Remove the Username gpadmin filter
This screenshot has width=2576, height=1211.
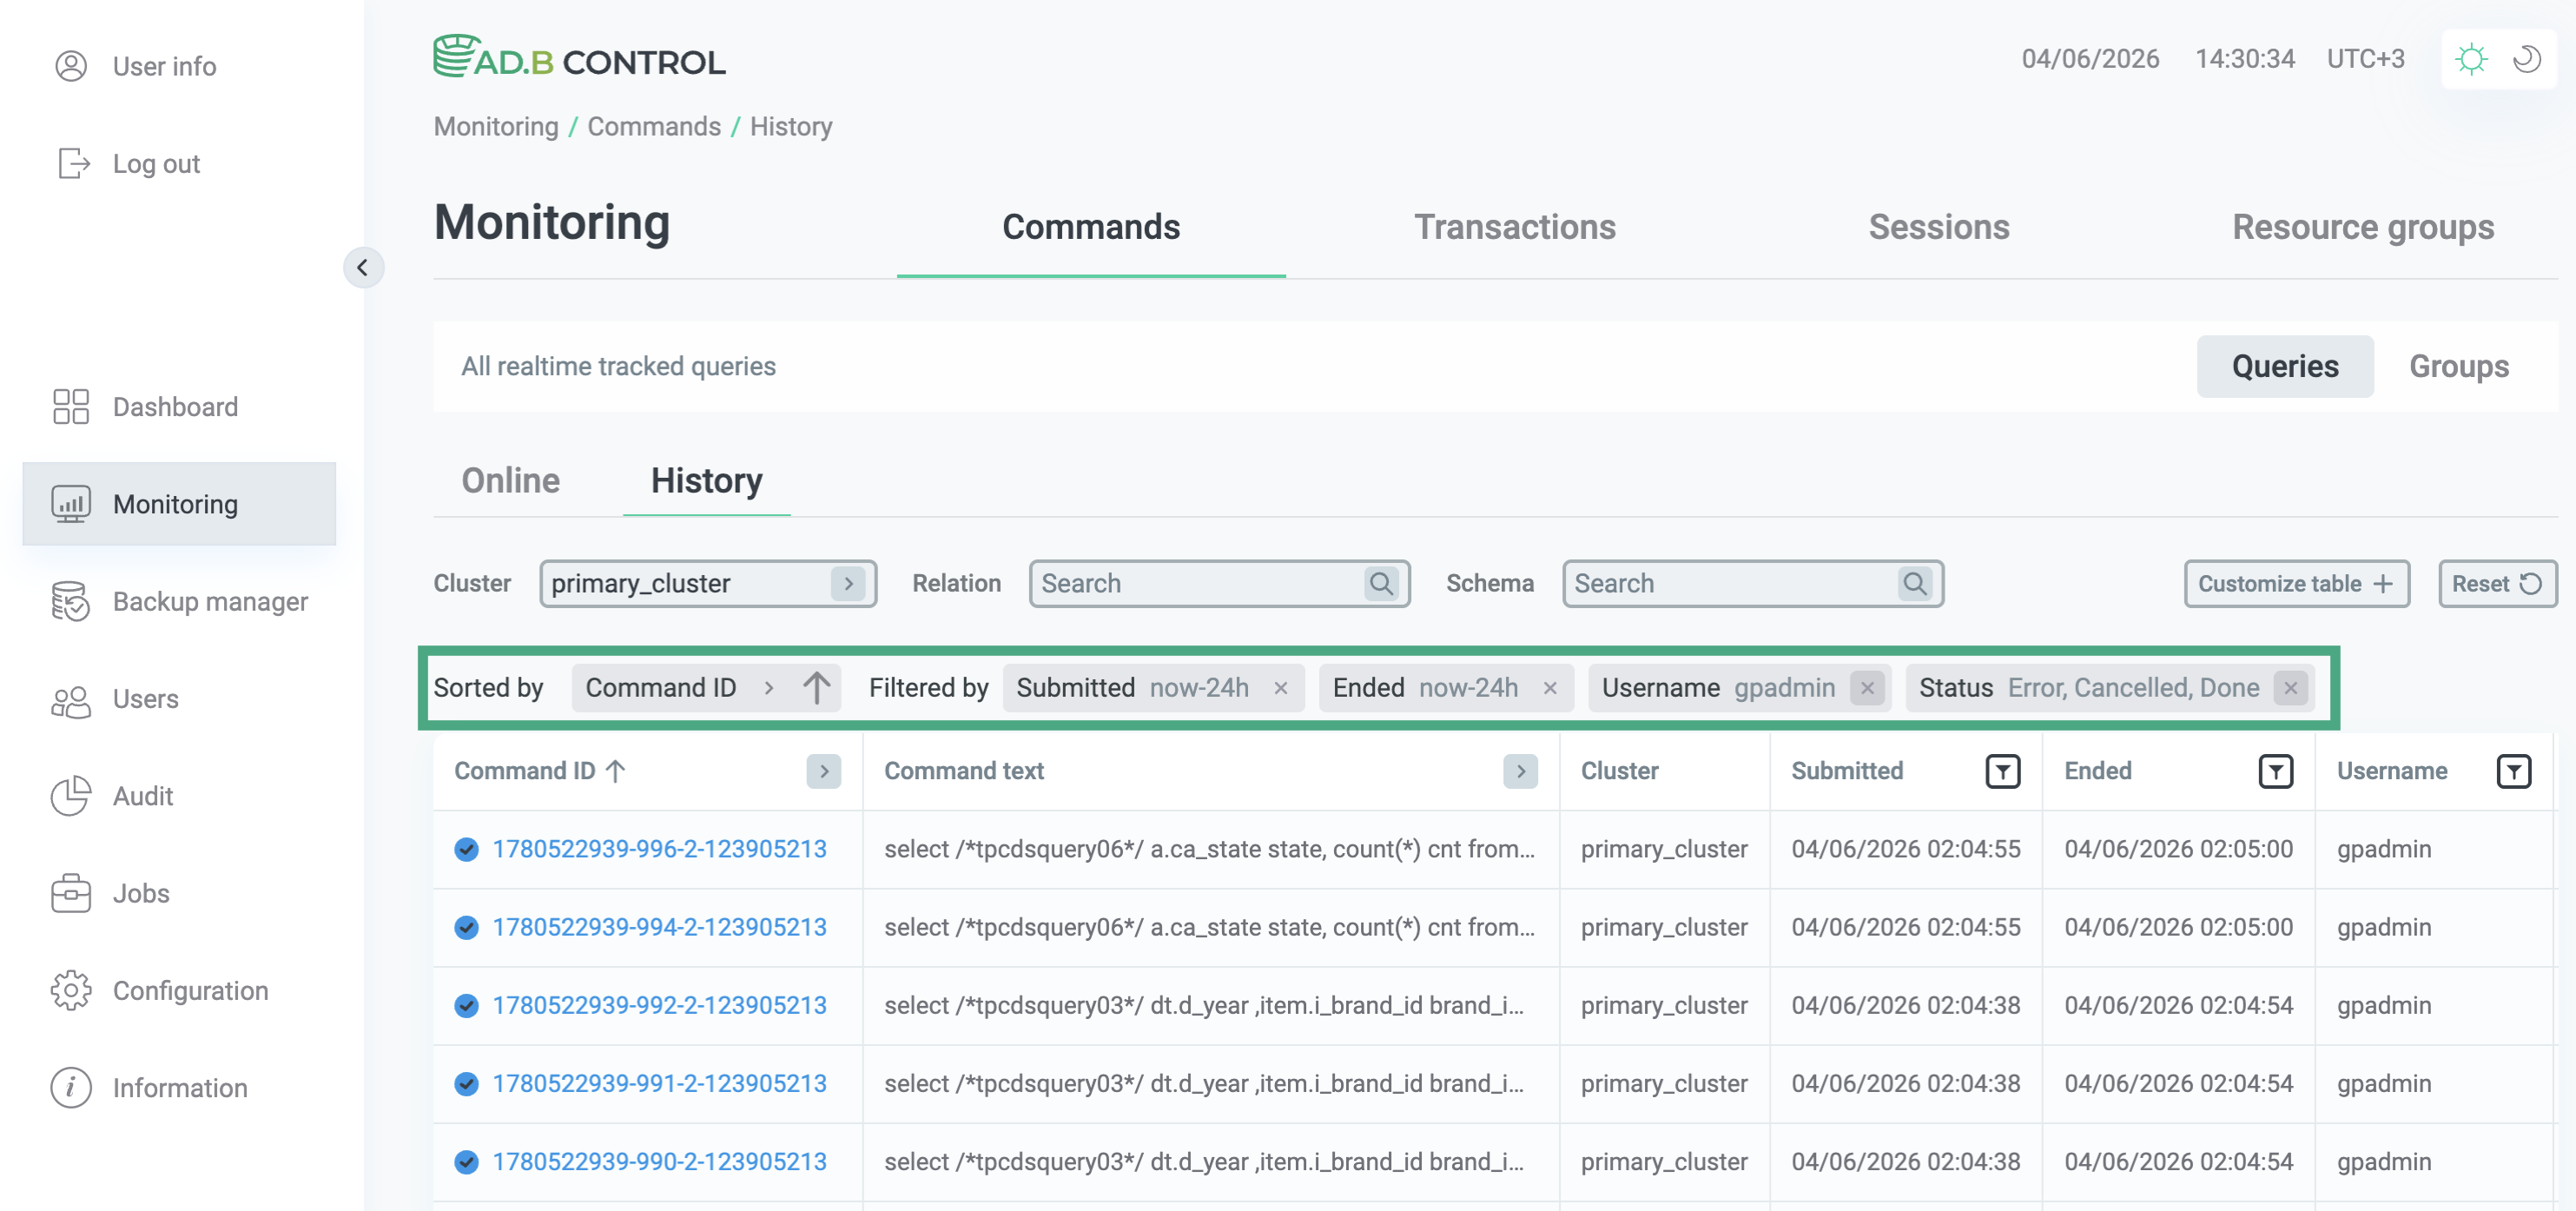(x=1867, y=687)
